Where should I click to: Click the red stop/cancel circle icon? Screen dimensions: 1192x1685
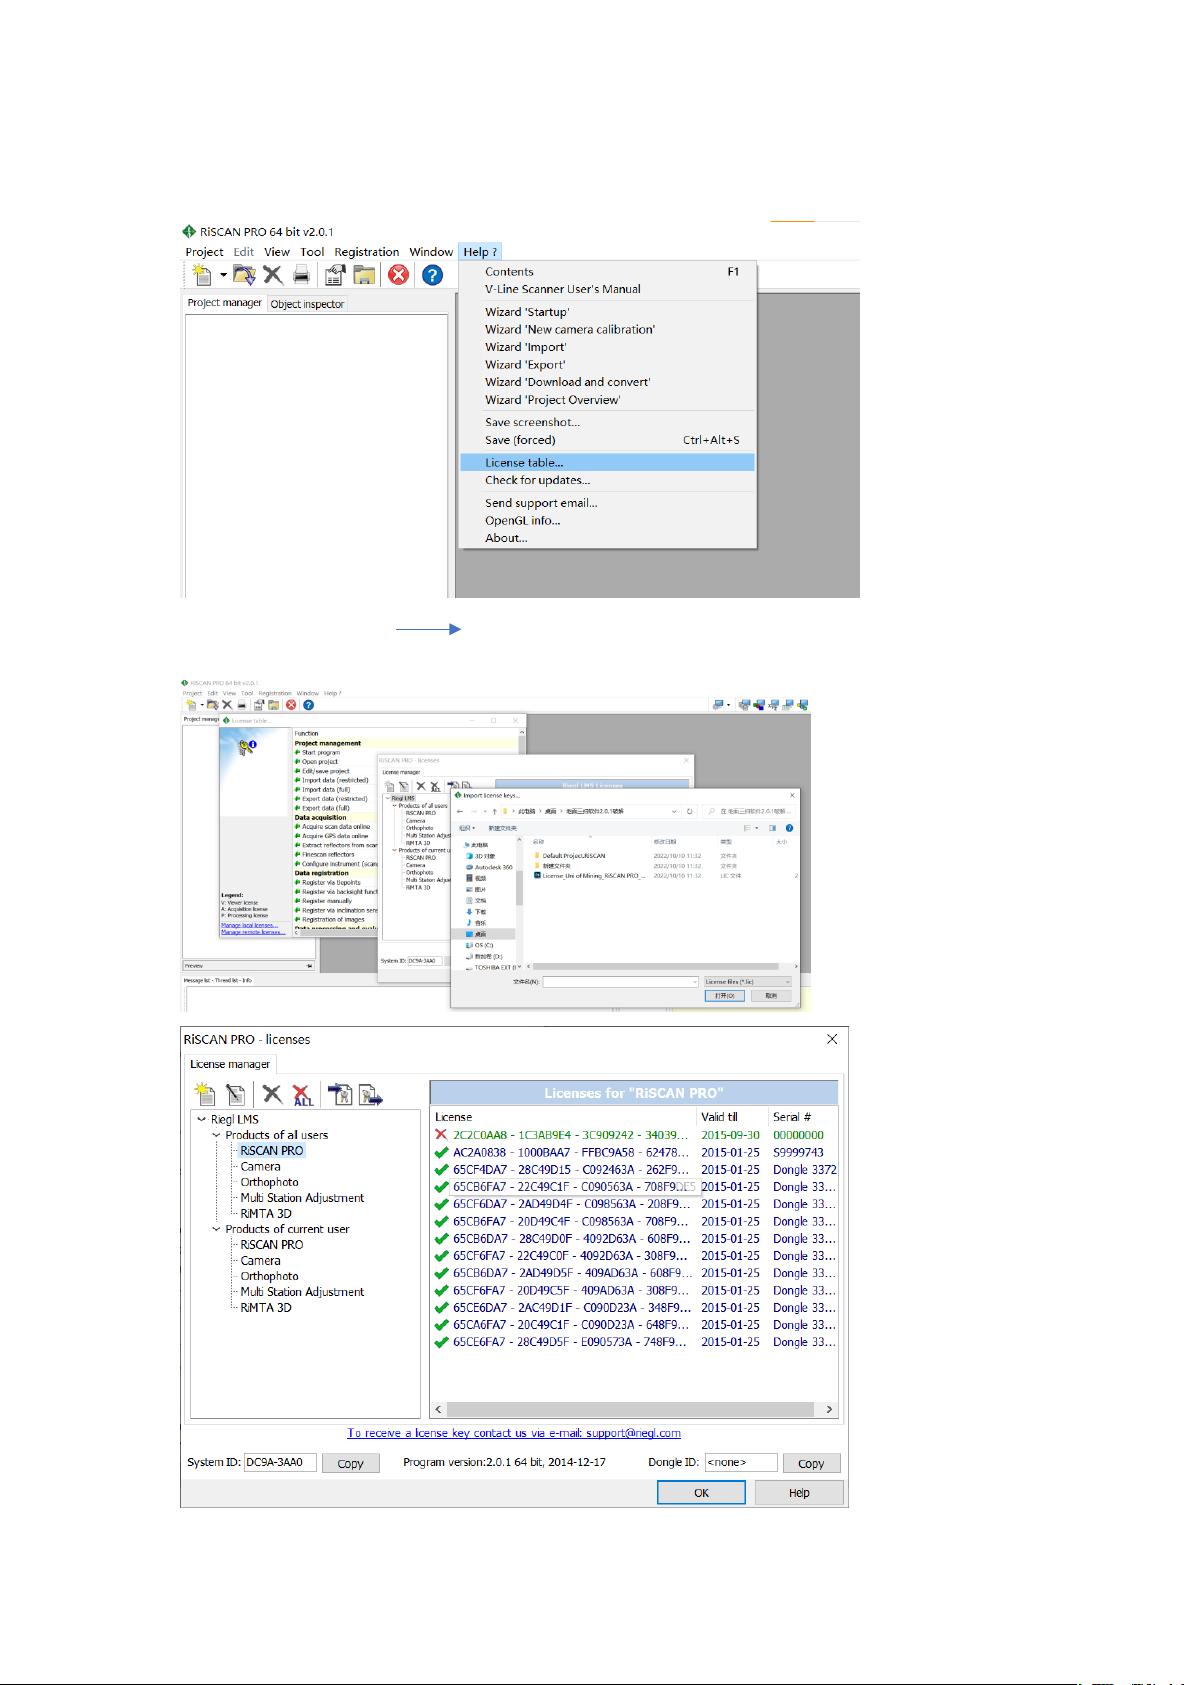398,275
